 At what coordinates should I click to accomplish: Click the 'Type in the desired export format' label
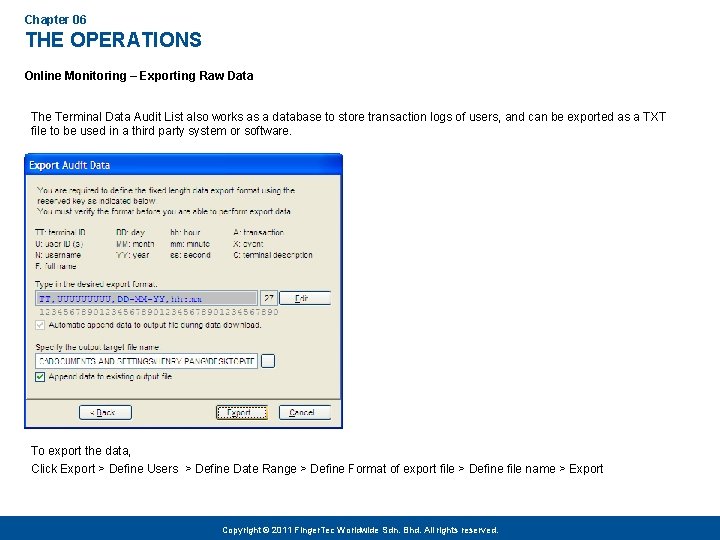tap(96, 284)
